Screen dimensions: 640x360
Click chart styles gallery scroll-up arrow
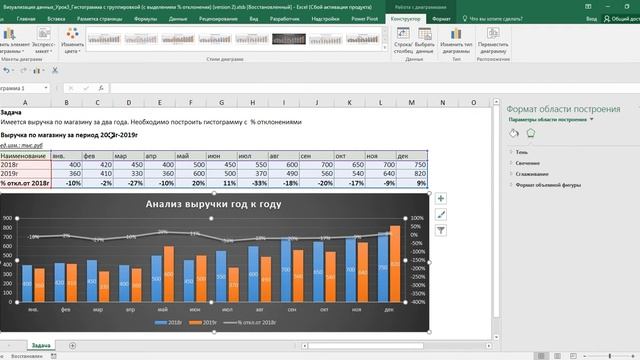tap(384, 30)
